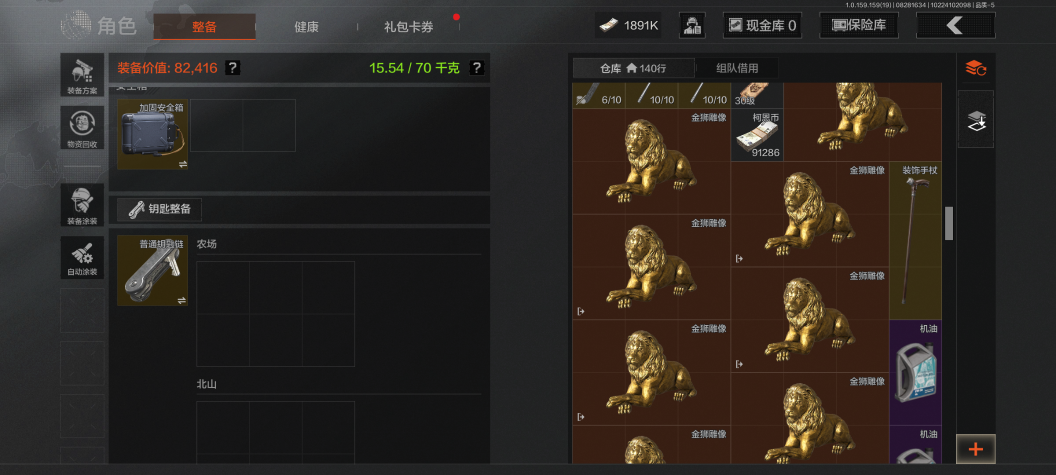Click the stack-merge layers icon
Image resolution: width=1056 pixels, height=475 pixels.
(975, 120)
